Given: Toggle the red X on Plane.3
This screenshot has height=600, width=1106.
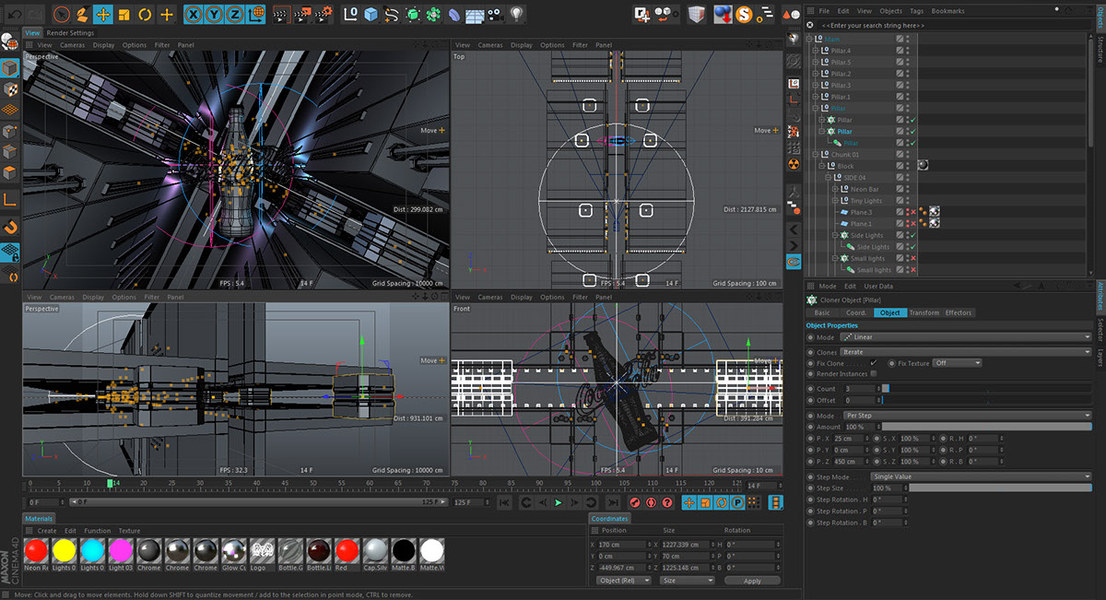Looking at the screenshot, I should [911, 212].
